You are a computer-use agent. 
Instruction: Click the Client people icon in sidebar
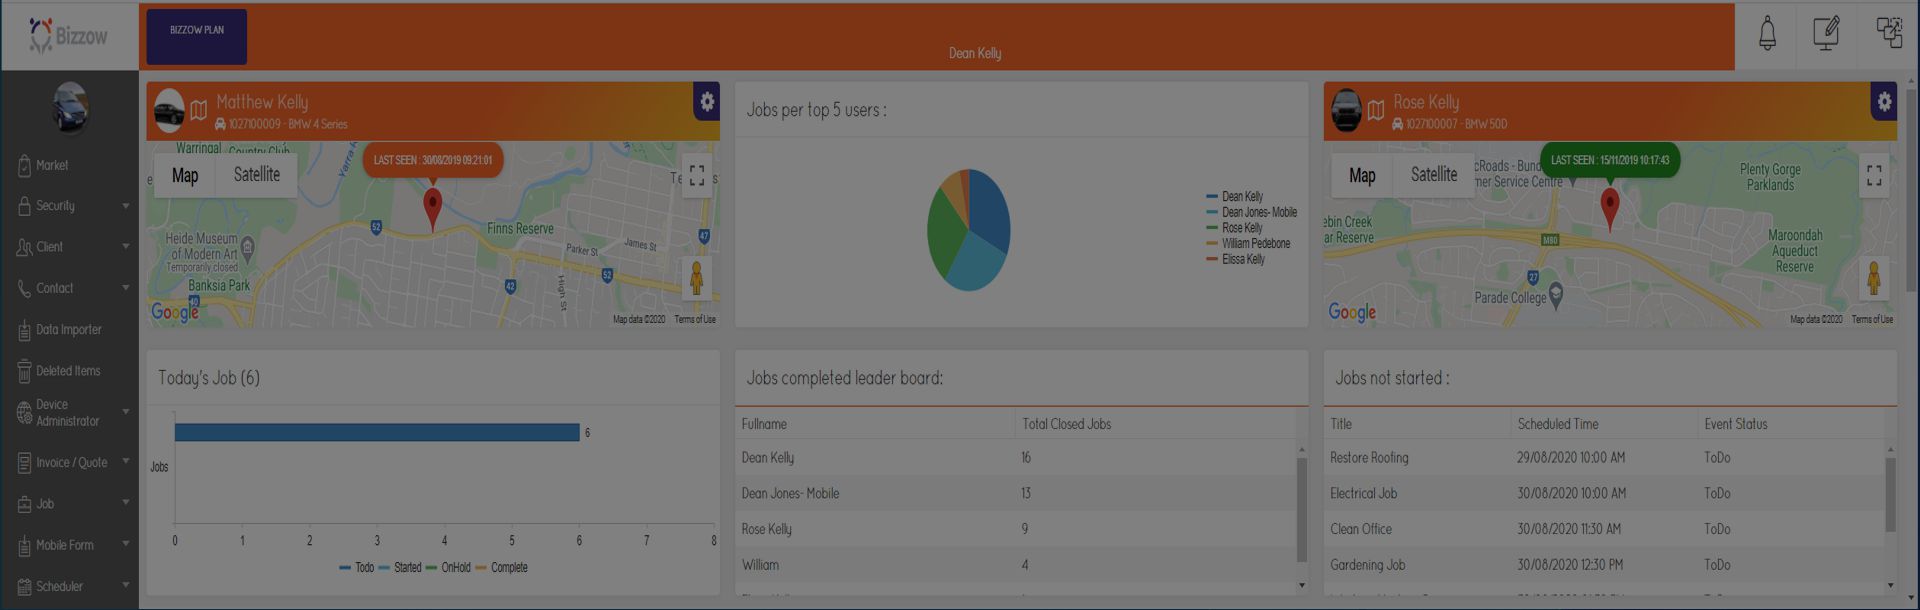tap(24, 247)
